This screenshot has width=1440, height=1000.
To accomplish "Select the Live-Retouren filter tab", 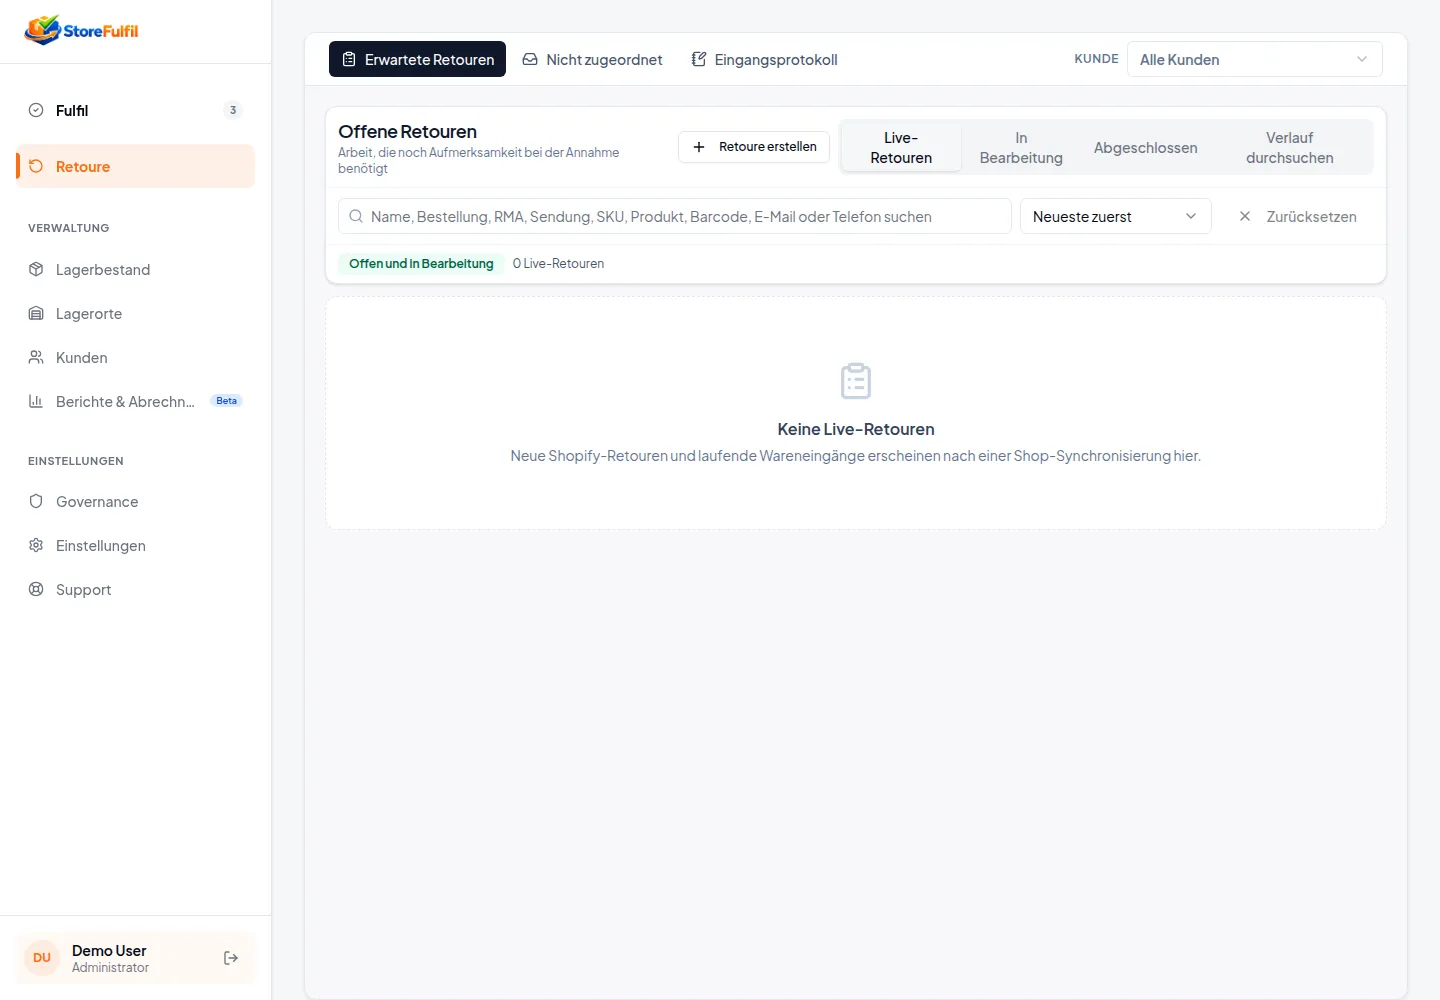I will coord(901,147).
